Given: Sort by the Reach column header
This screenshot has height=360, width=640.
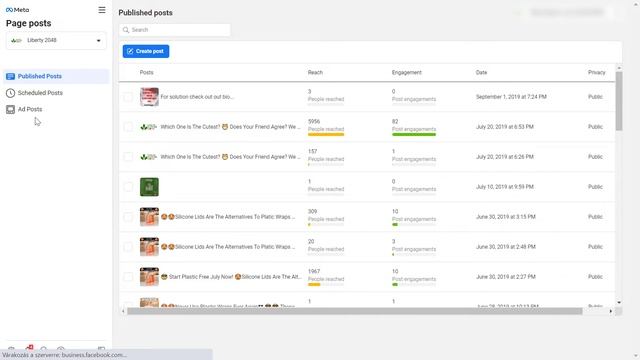Looking at the screenshot, I should coord(315,73).
